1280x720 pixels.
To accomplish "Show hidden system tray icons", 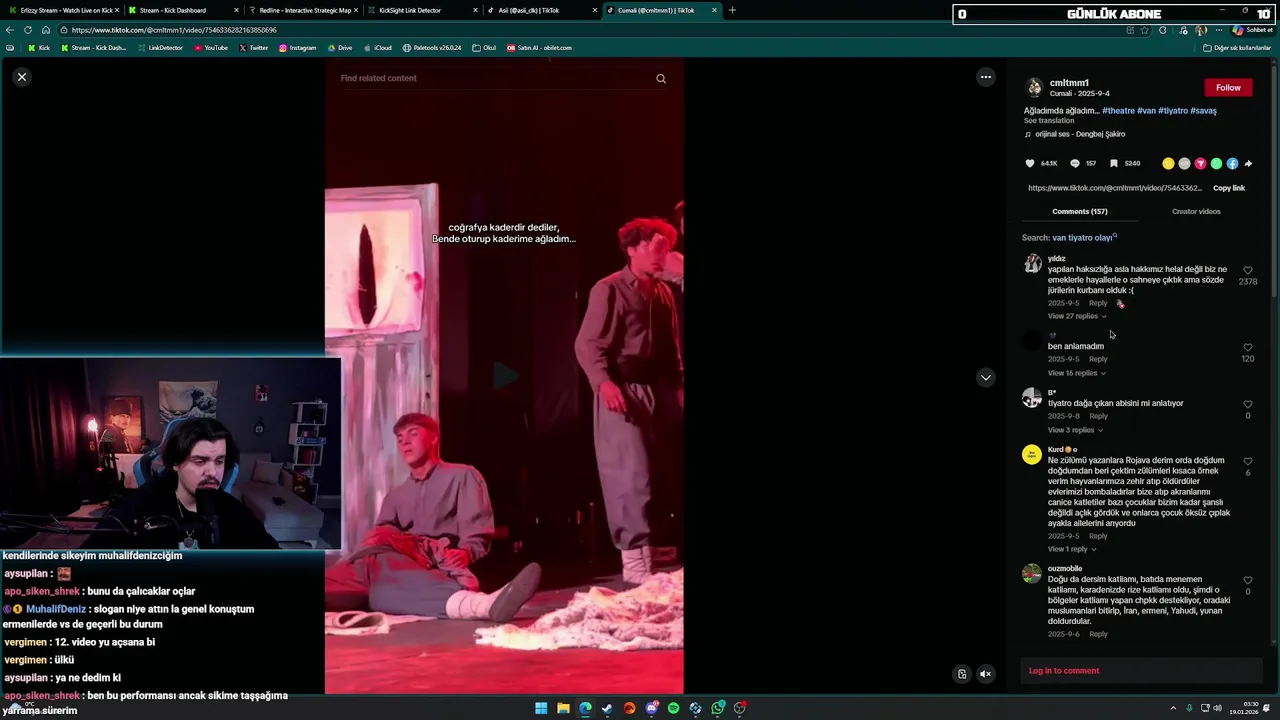I will point(1173,708).
